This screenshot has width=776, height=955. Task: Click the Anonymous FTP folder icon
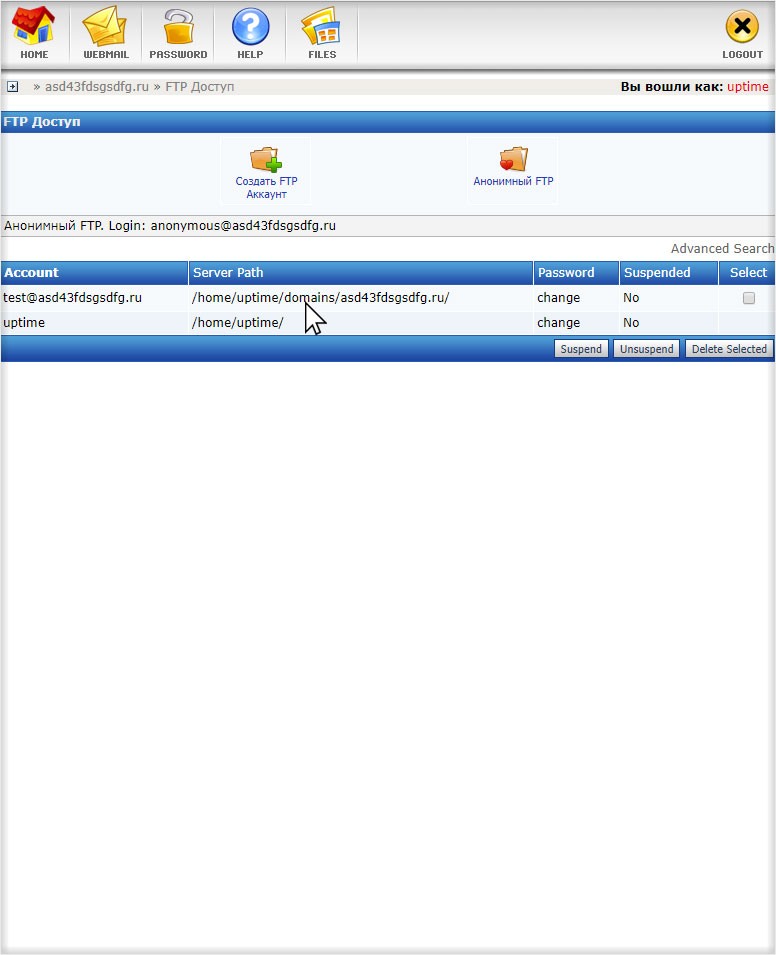(513, 159)
